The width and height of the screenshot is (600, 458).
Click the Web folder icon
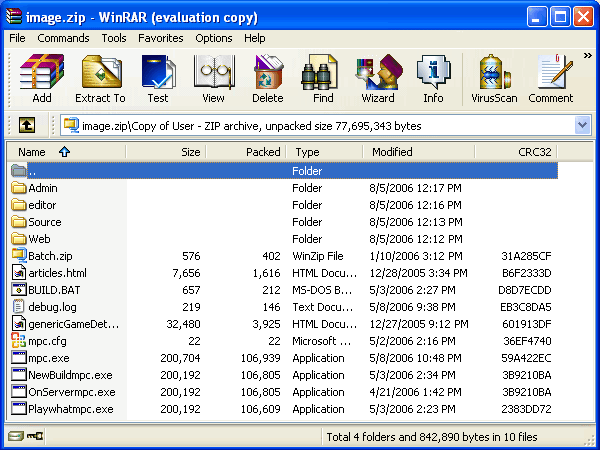18,239
